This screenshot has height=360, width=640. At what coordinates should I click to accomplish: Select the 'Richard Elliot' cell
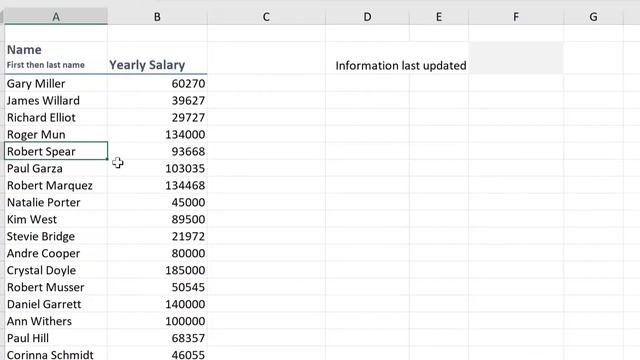(x=56, y=118)
